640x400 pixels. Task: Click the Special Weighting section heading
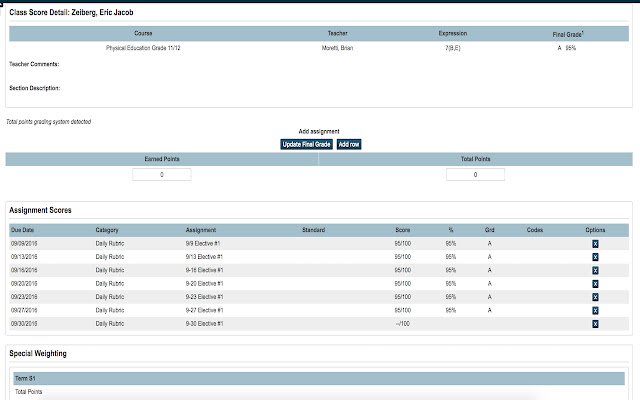click(38, 353)
